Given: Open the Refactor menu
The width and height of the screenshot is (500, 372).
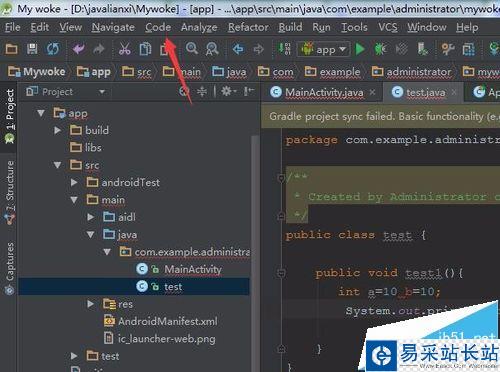Looking at the screenshot, I should (248, 27).
